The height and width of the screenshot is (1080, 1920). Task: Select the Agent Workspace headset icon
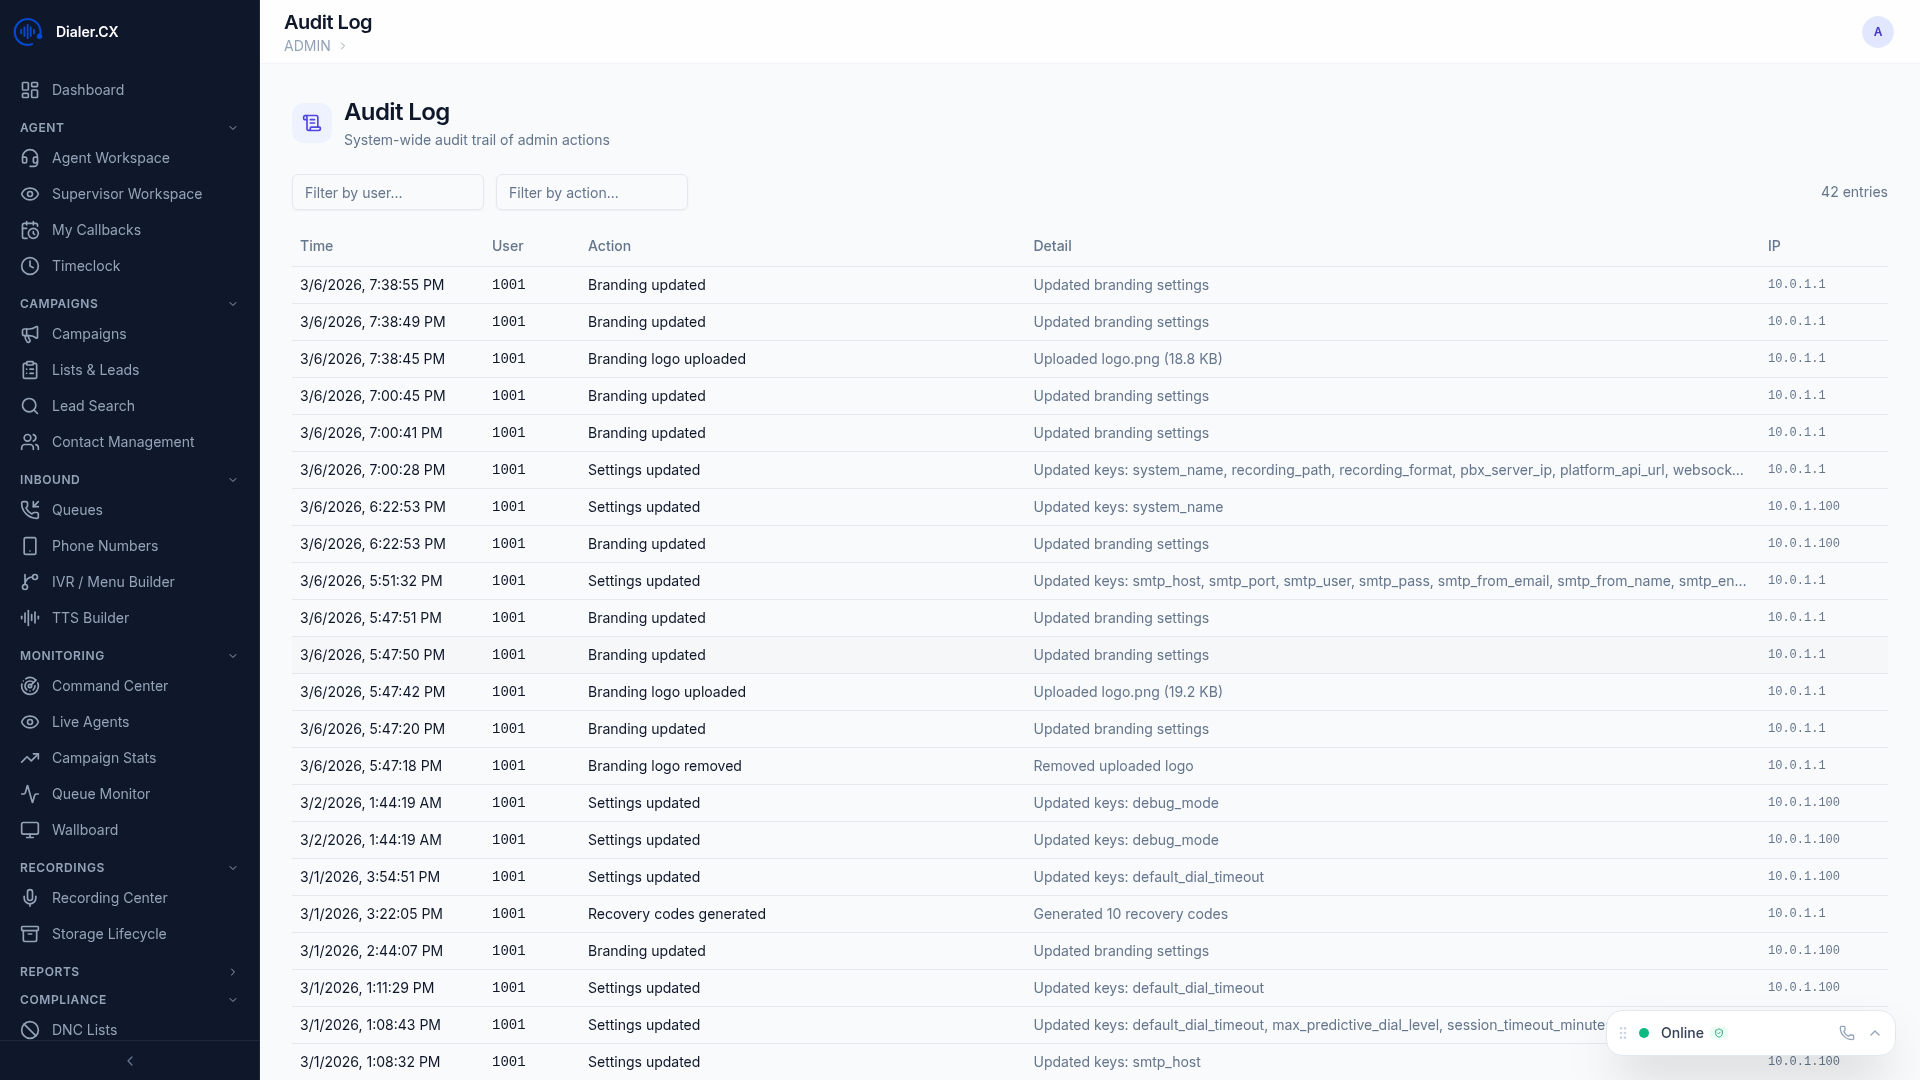coord(30,158)
